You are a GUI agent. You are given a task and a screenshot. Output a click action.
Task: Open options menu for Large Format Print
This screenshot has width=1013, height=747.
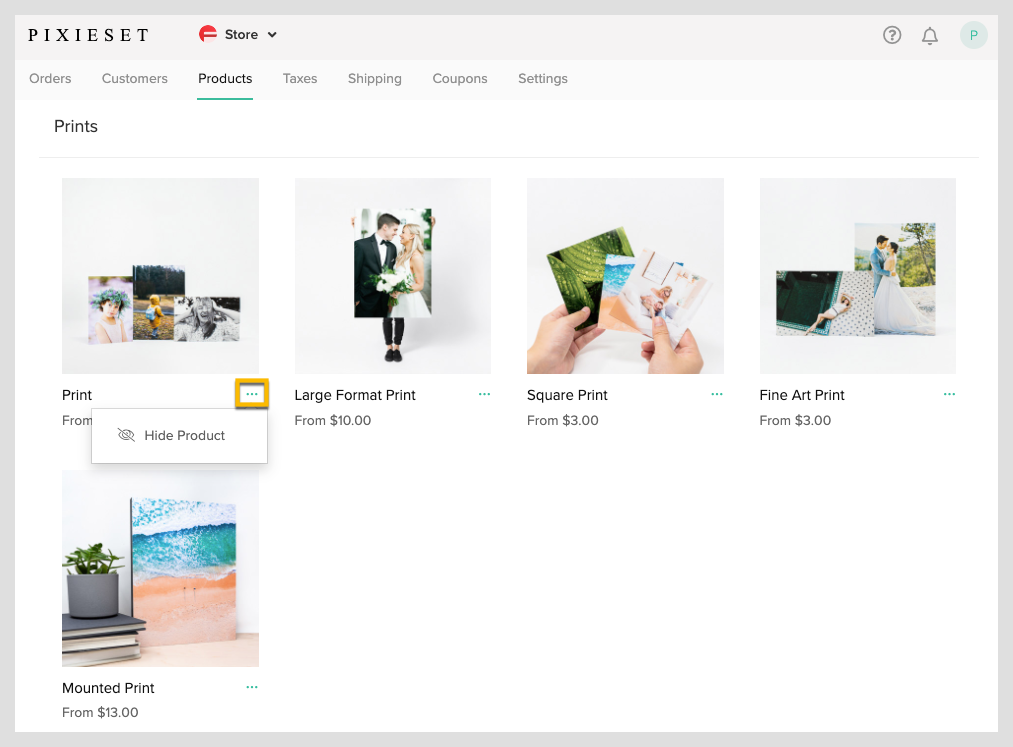pyautogui.click(x=485, y=394)
